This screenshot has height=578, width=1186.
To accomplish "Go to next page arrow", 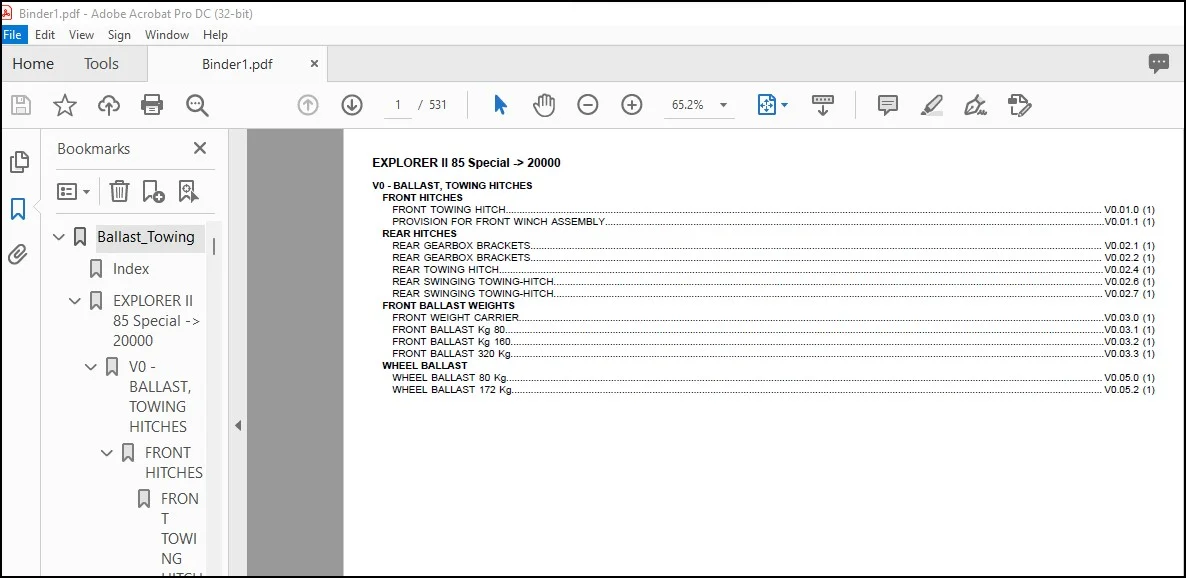I will 352,105.
